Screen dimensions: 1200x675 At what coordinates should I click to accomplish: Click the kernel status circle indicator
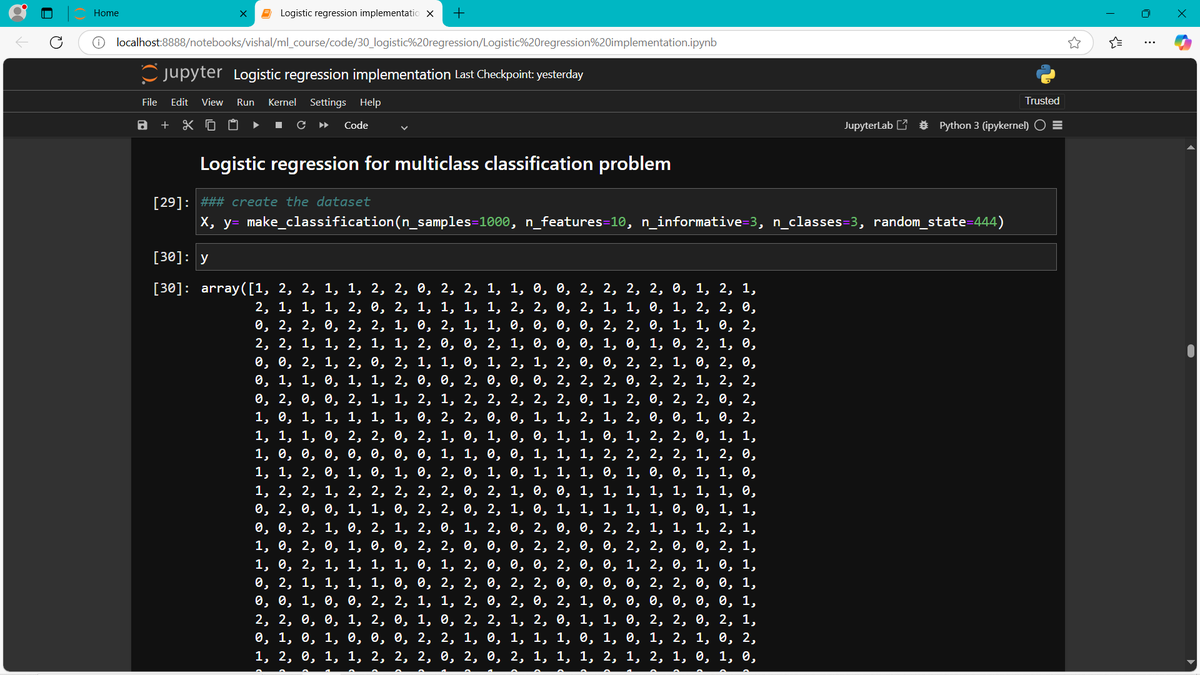click(1041, 125)
